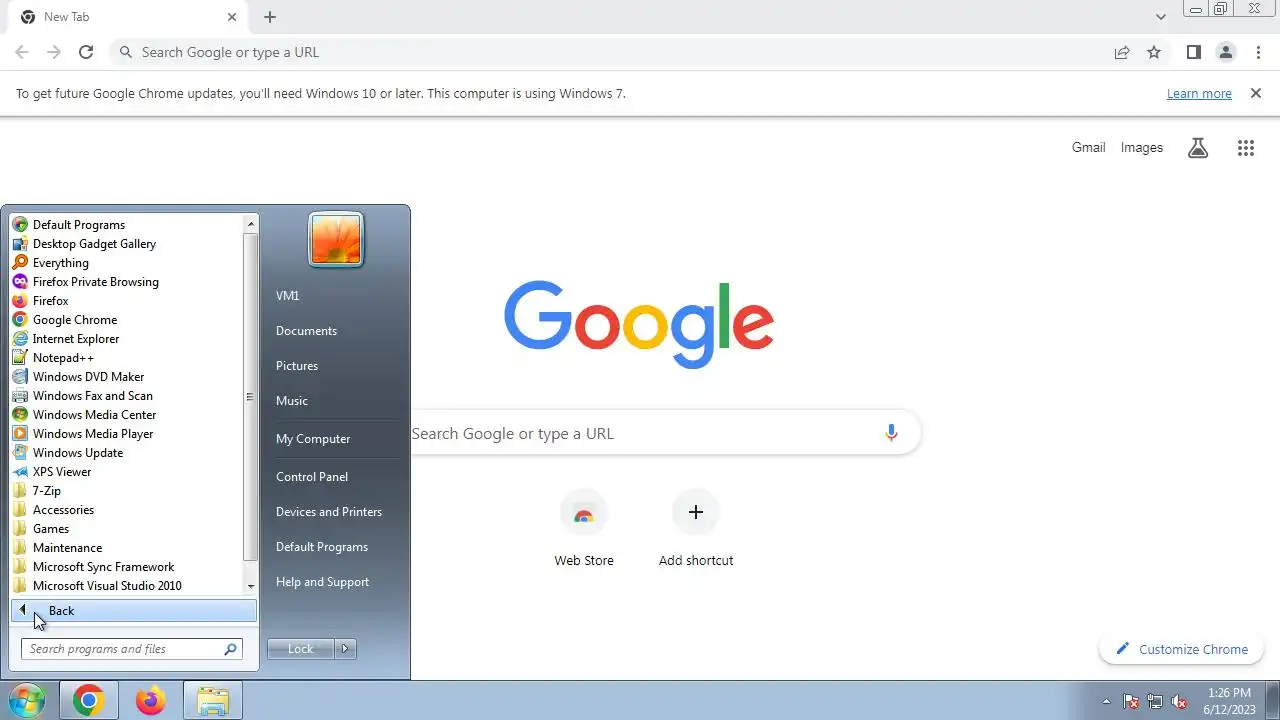1280x720 pixels.
Task: Open Control Panel
Action: (x=312, y=477)
